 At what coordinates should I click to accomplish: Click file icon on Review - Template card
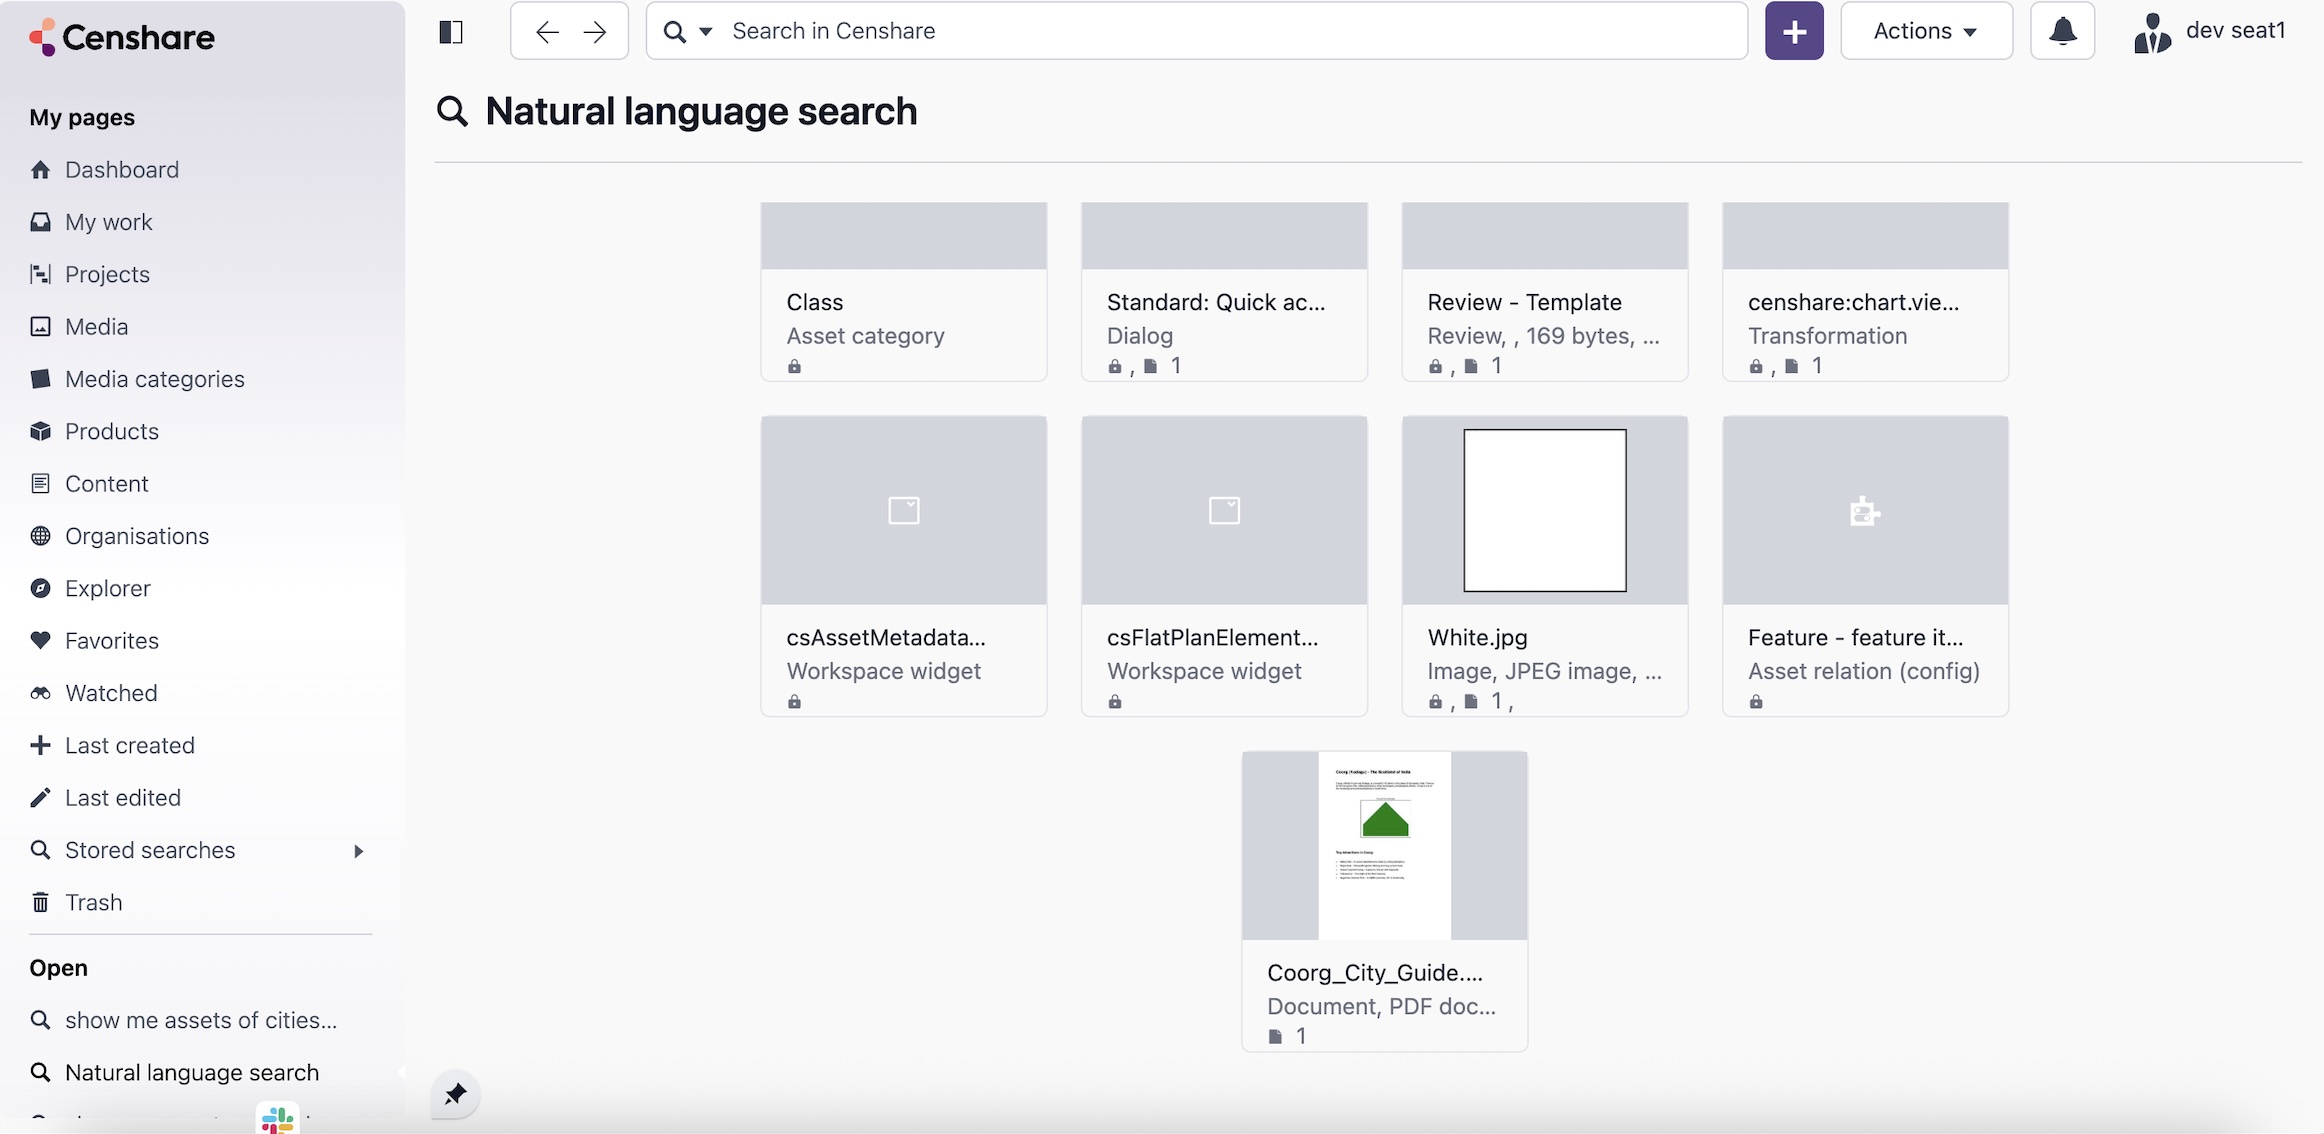(1471, 367)
